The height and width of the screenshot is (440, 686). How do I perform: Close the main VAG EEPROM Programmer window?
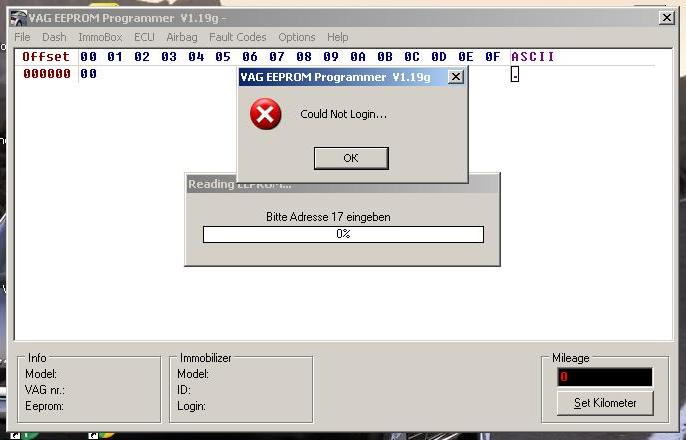666,17
